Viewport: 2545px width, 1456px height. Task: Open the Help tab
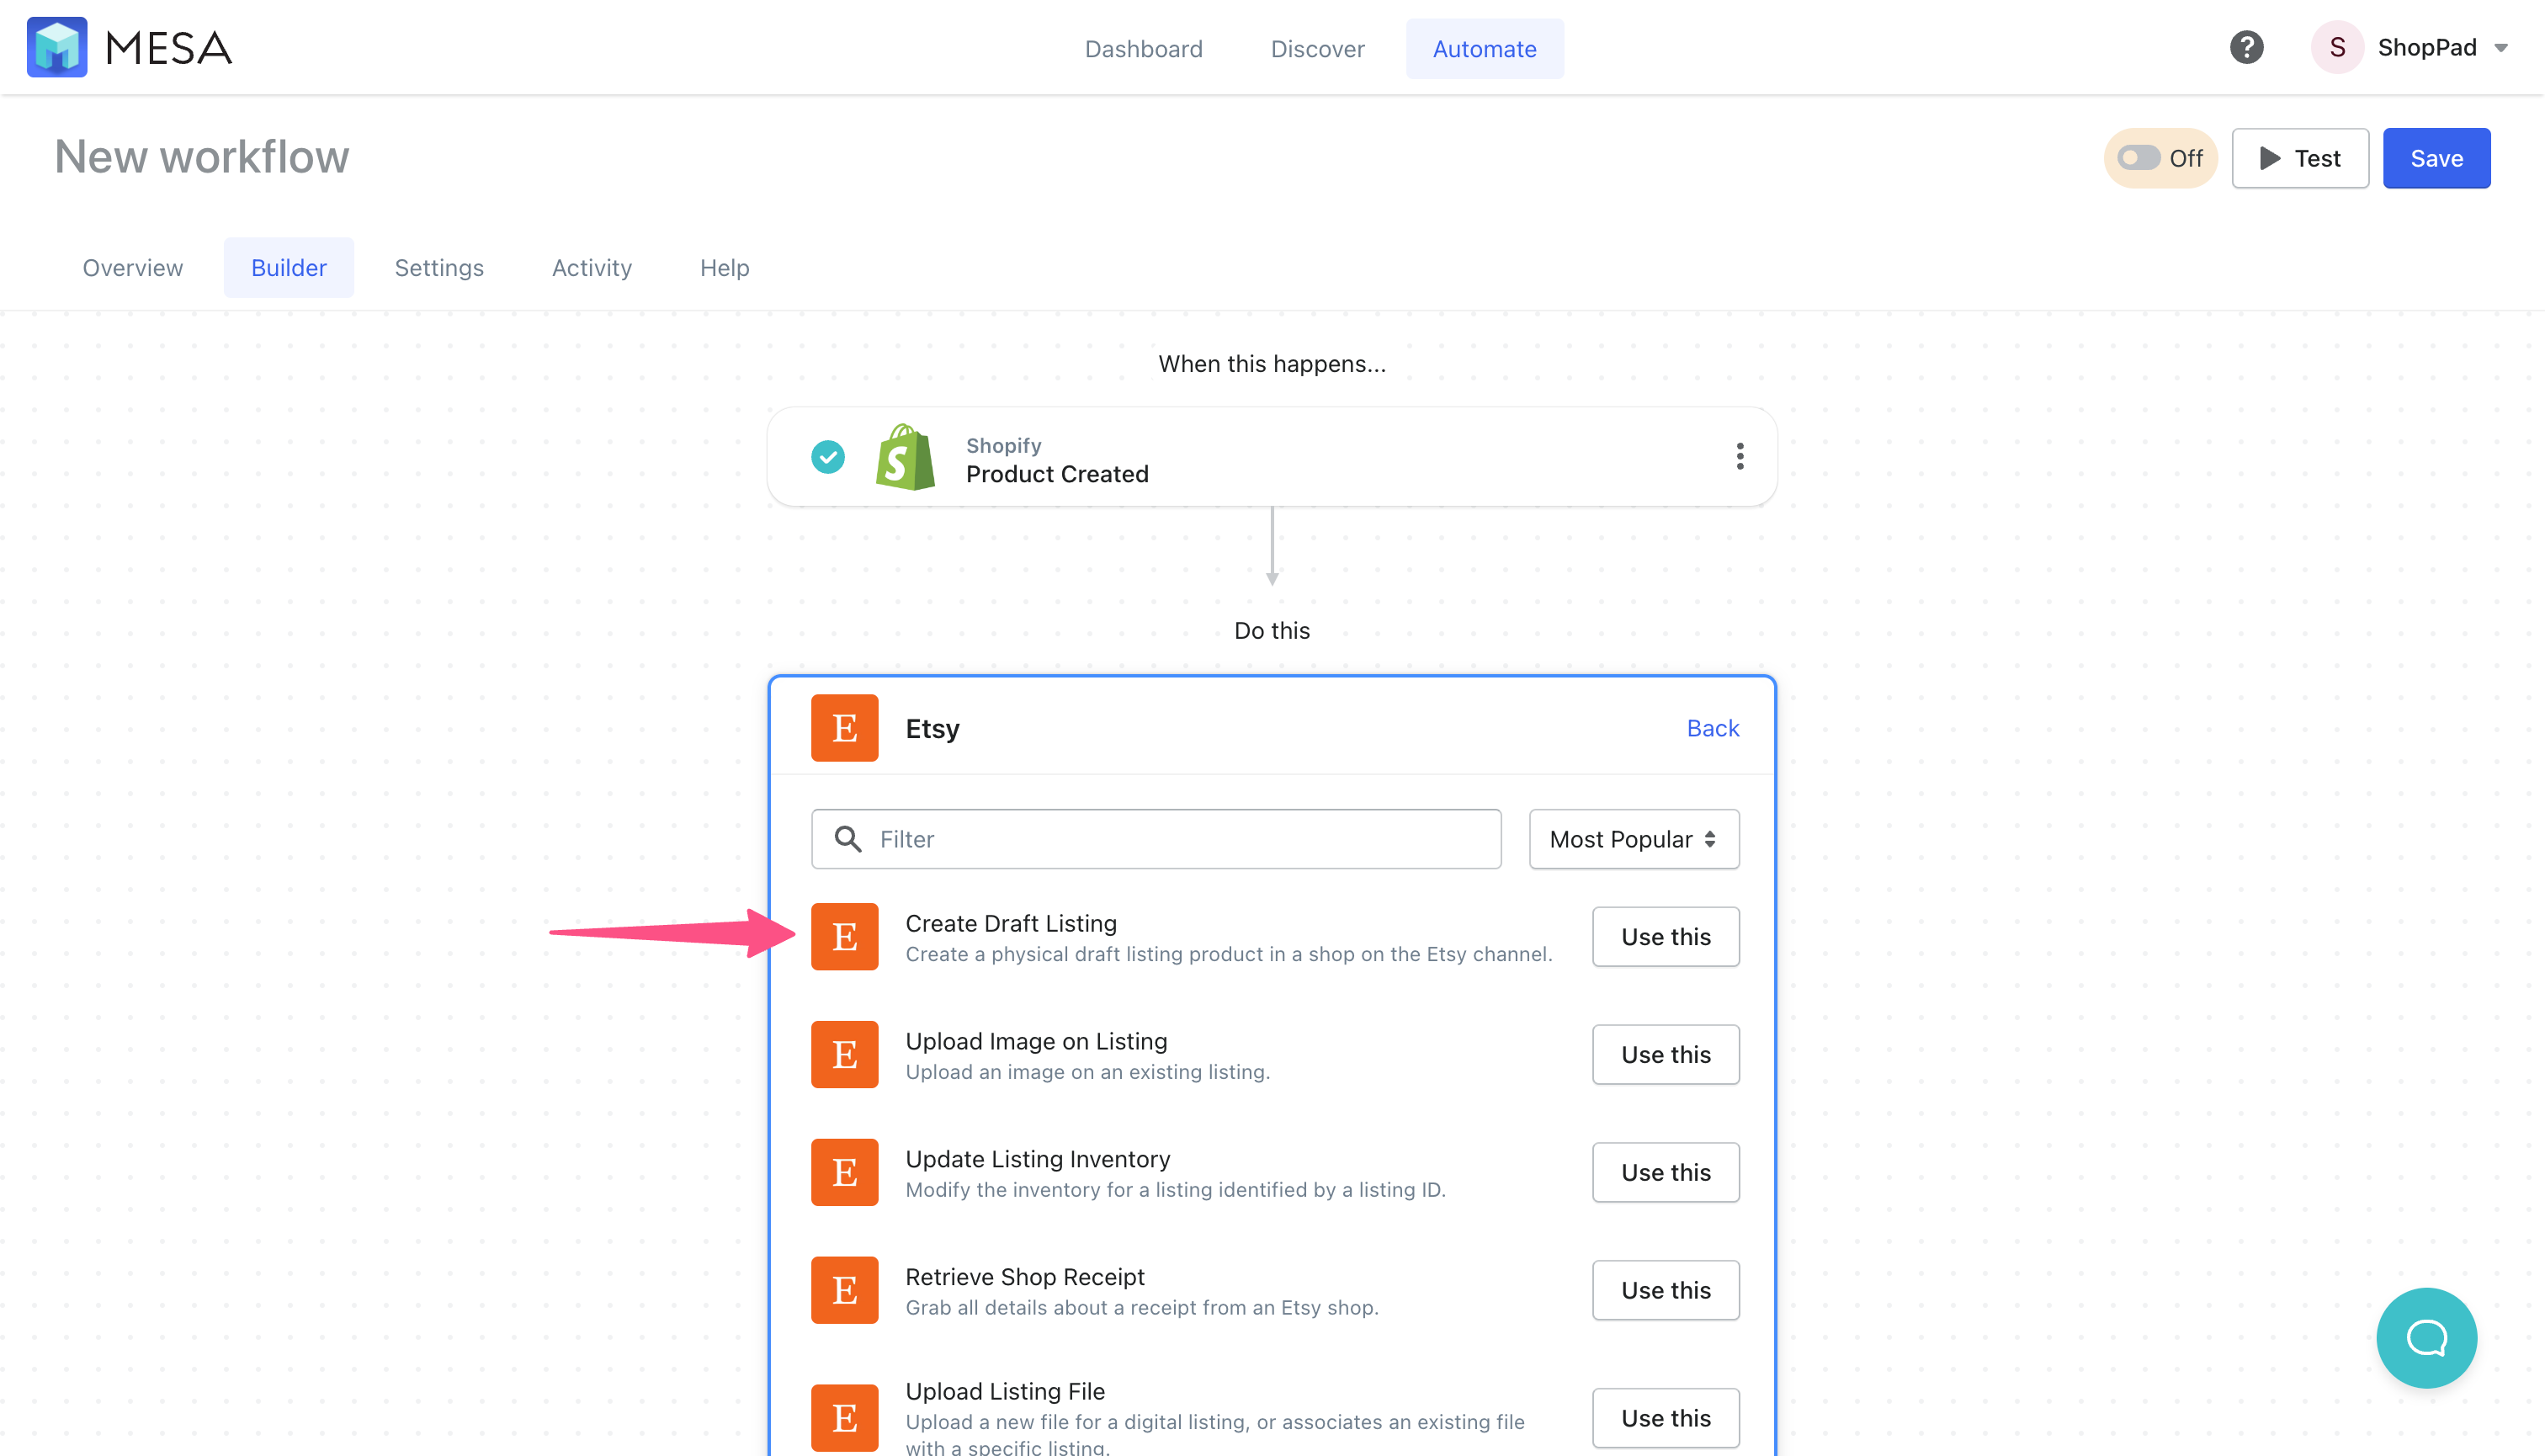[725, 268]
